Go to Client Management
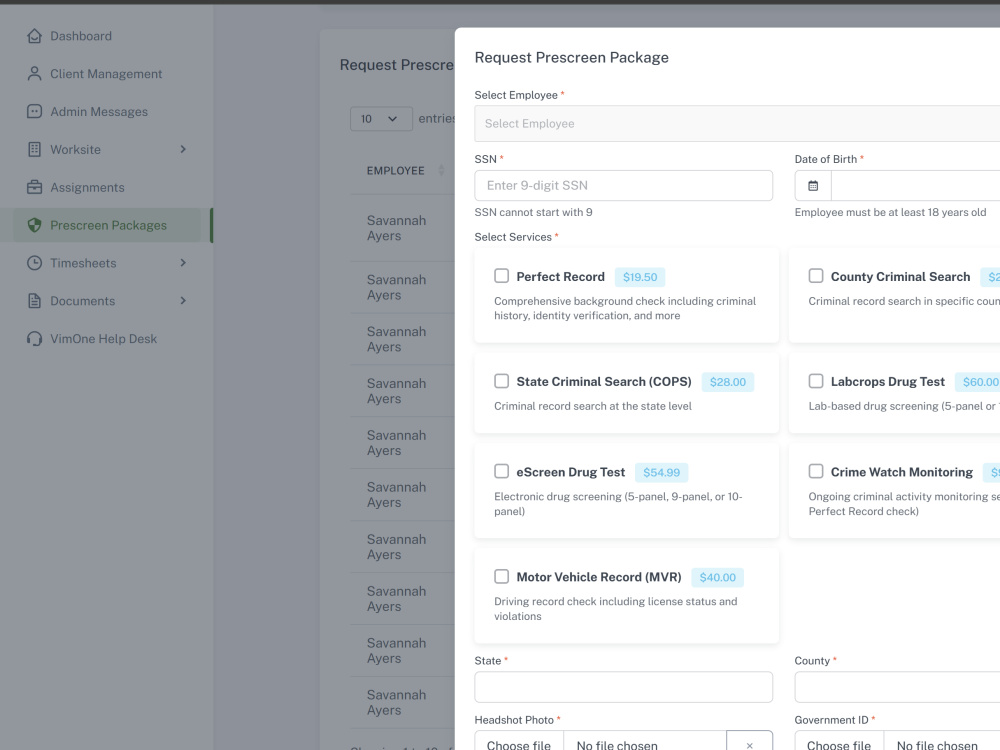Image resolution: width=1000 pixels, height=750 pixels. click(106, 74)
